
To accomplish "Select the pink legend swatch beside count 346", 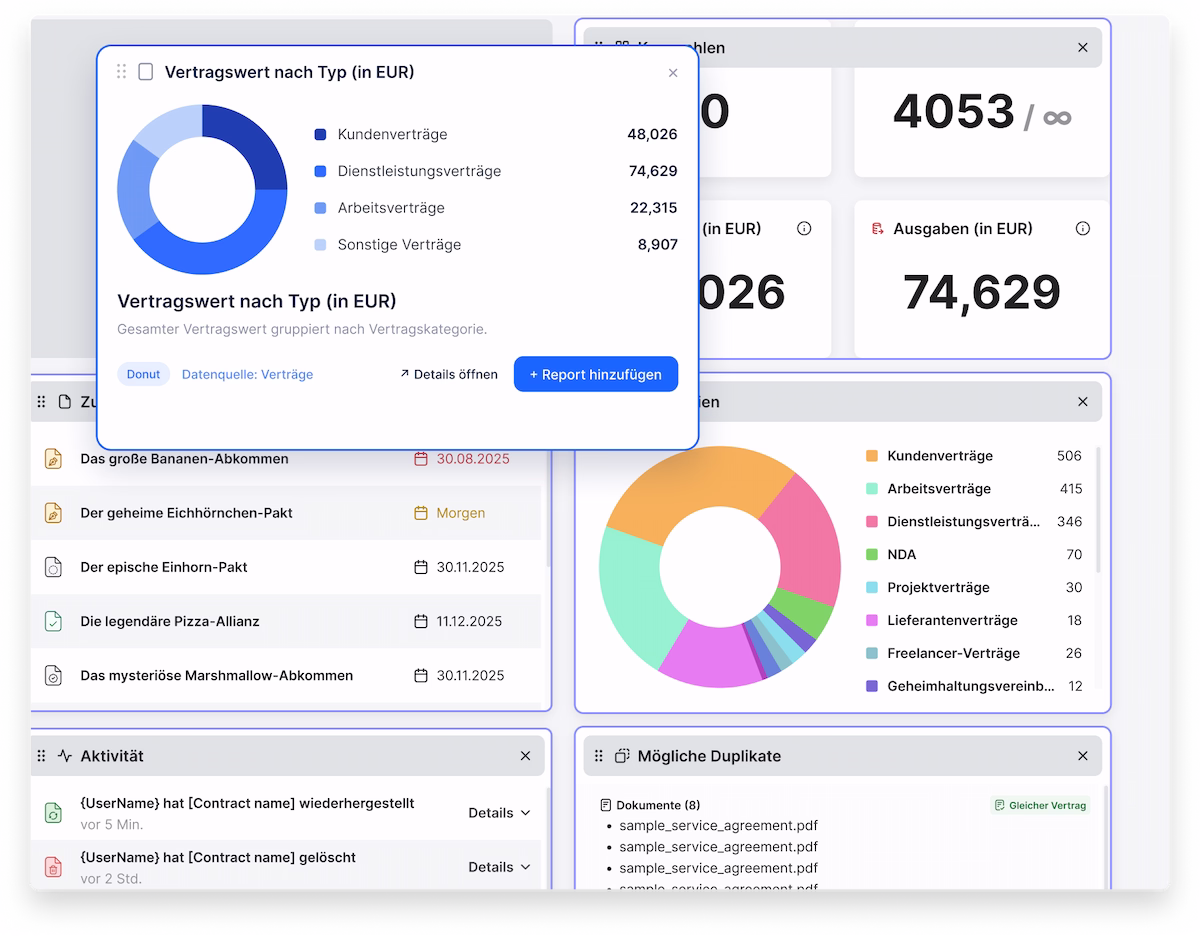I will [x=872, y=522].
